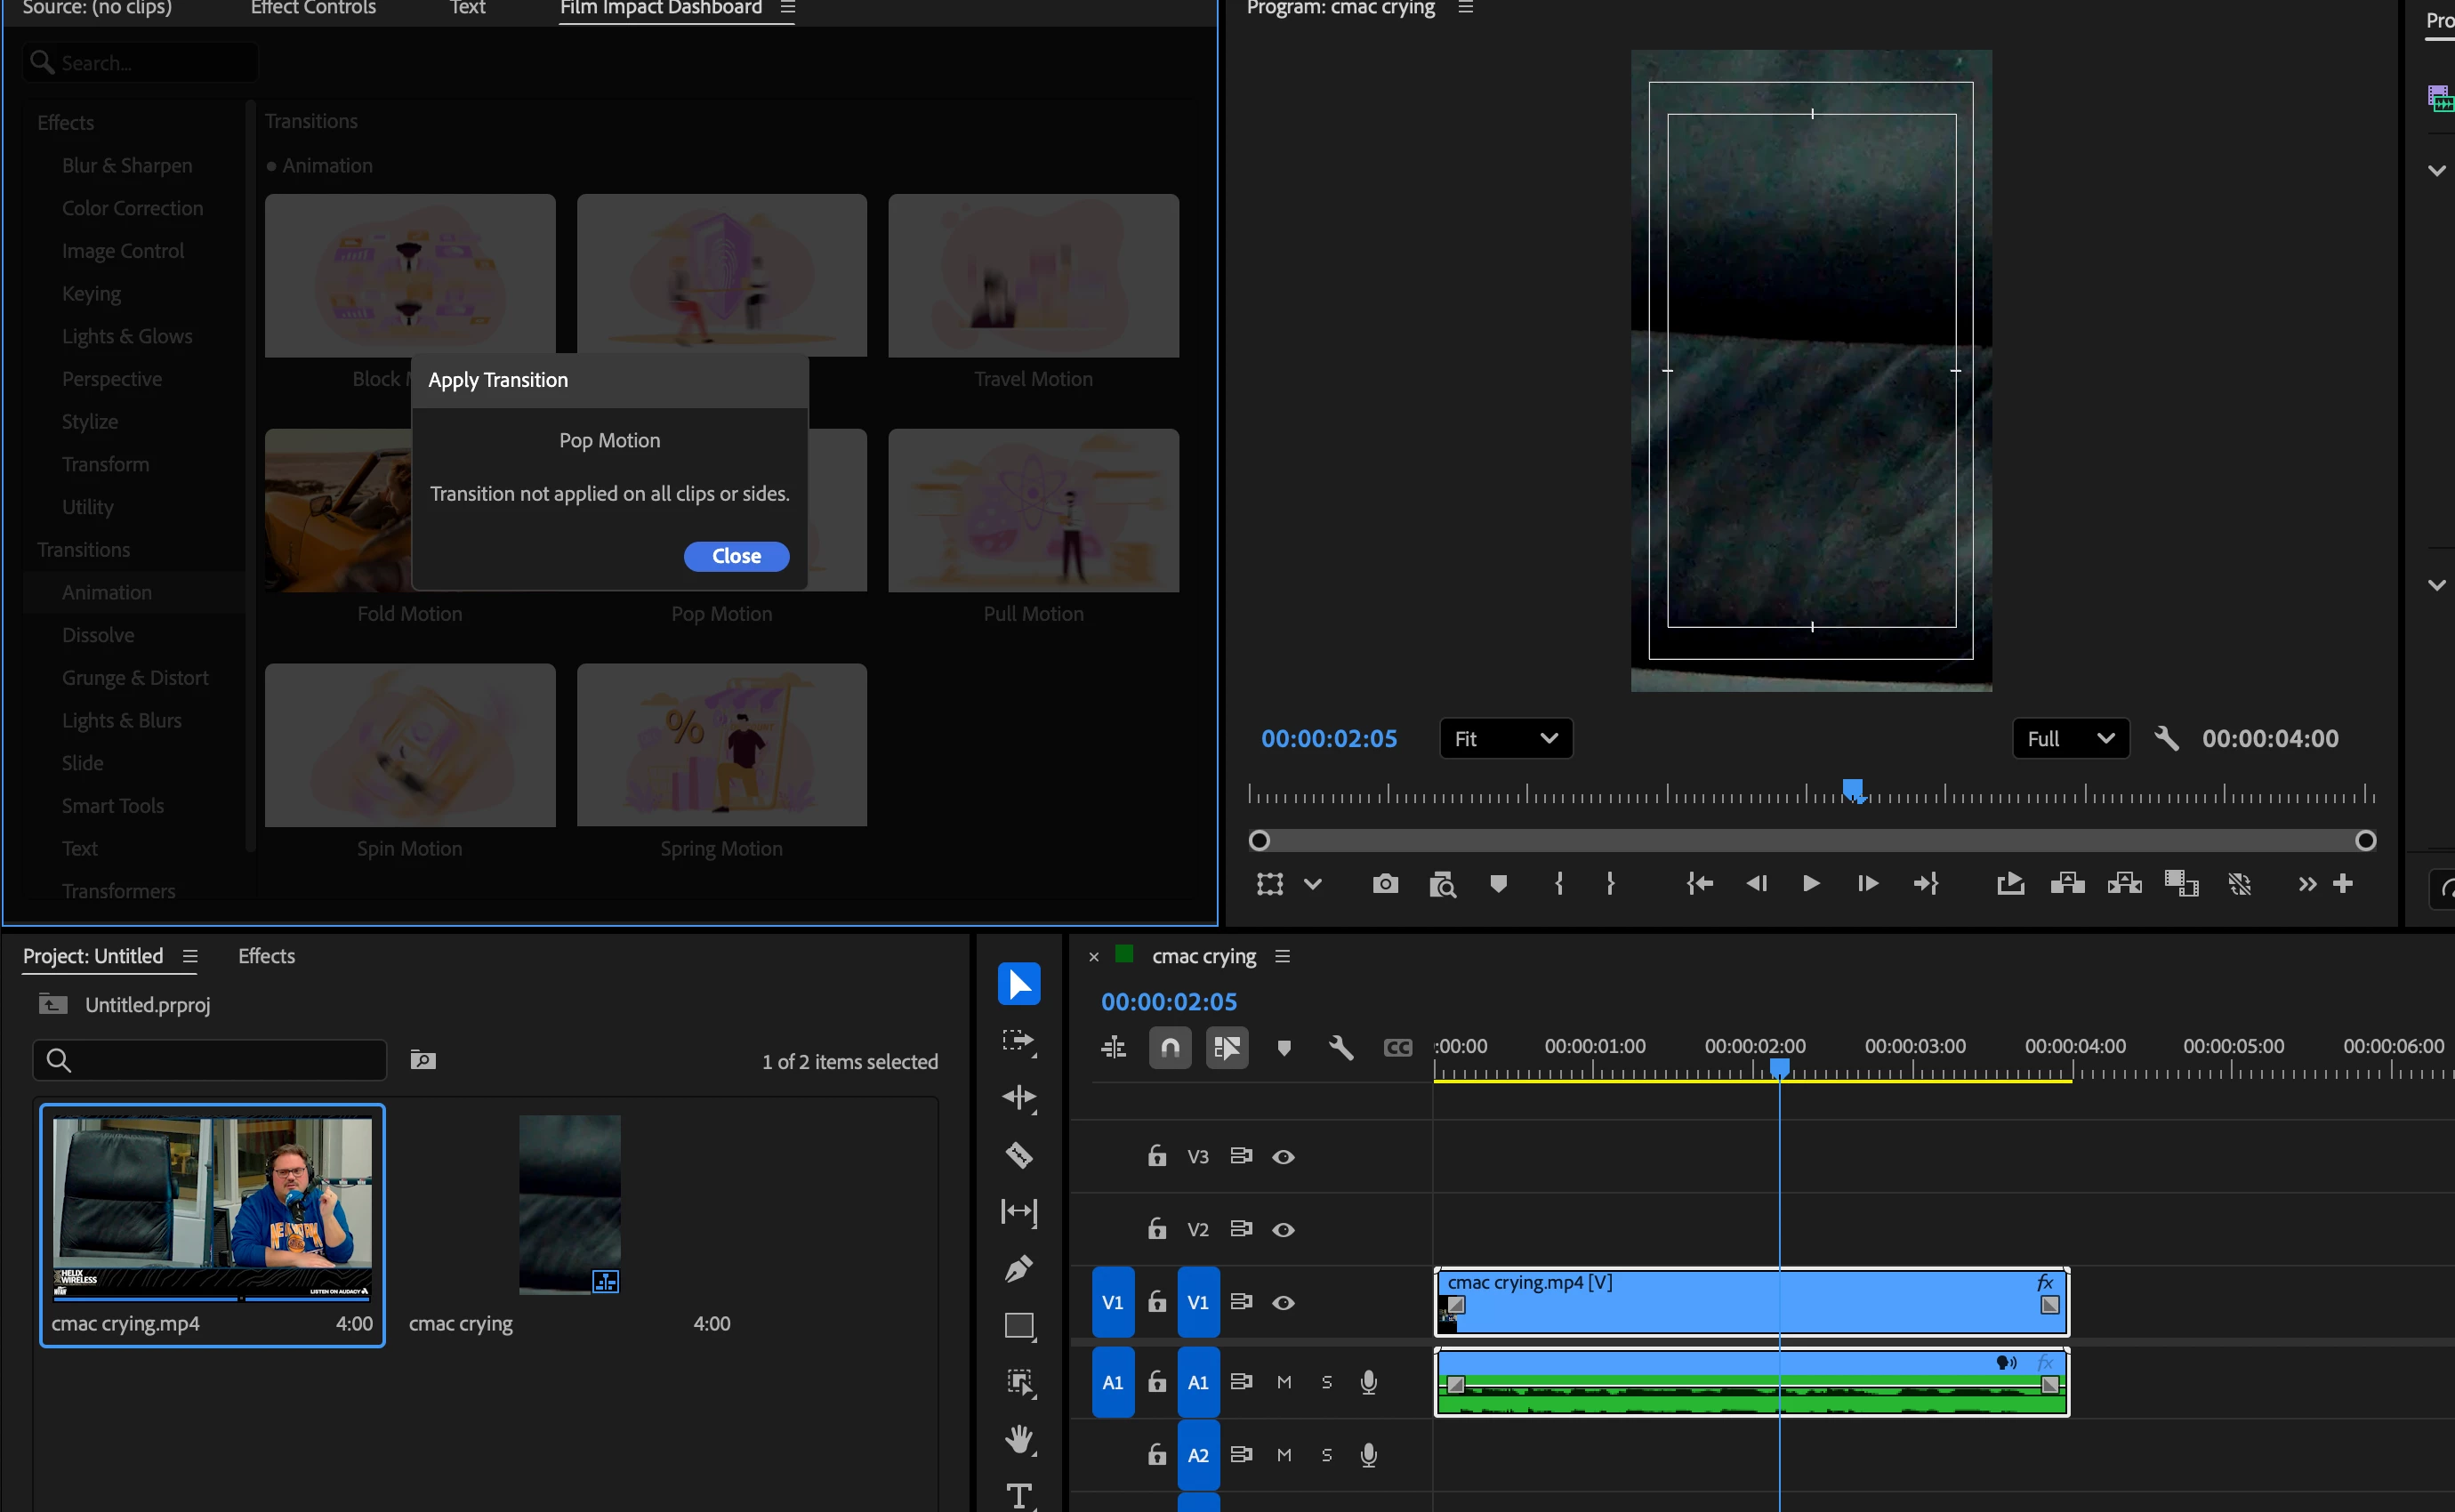The image size is (2455, 1512).
Task: Click V1 source patching button
Action: pyautogui.click(x=1113, y=1302)
